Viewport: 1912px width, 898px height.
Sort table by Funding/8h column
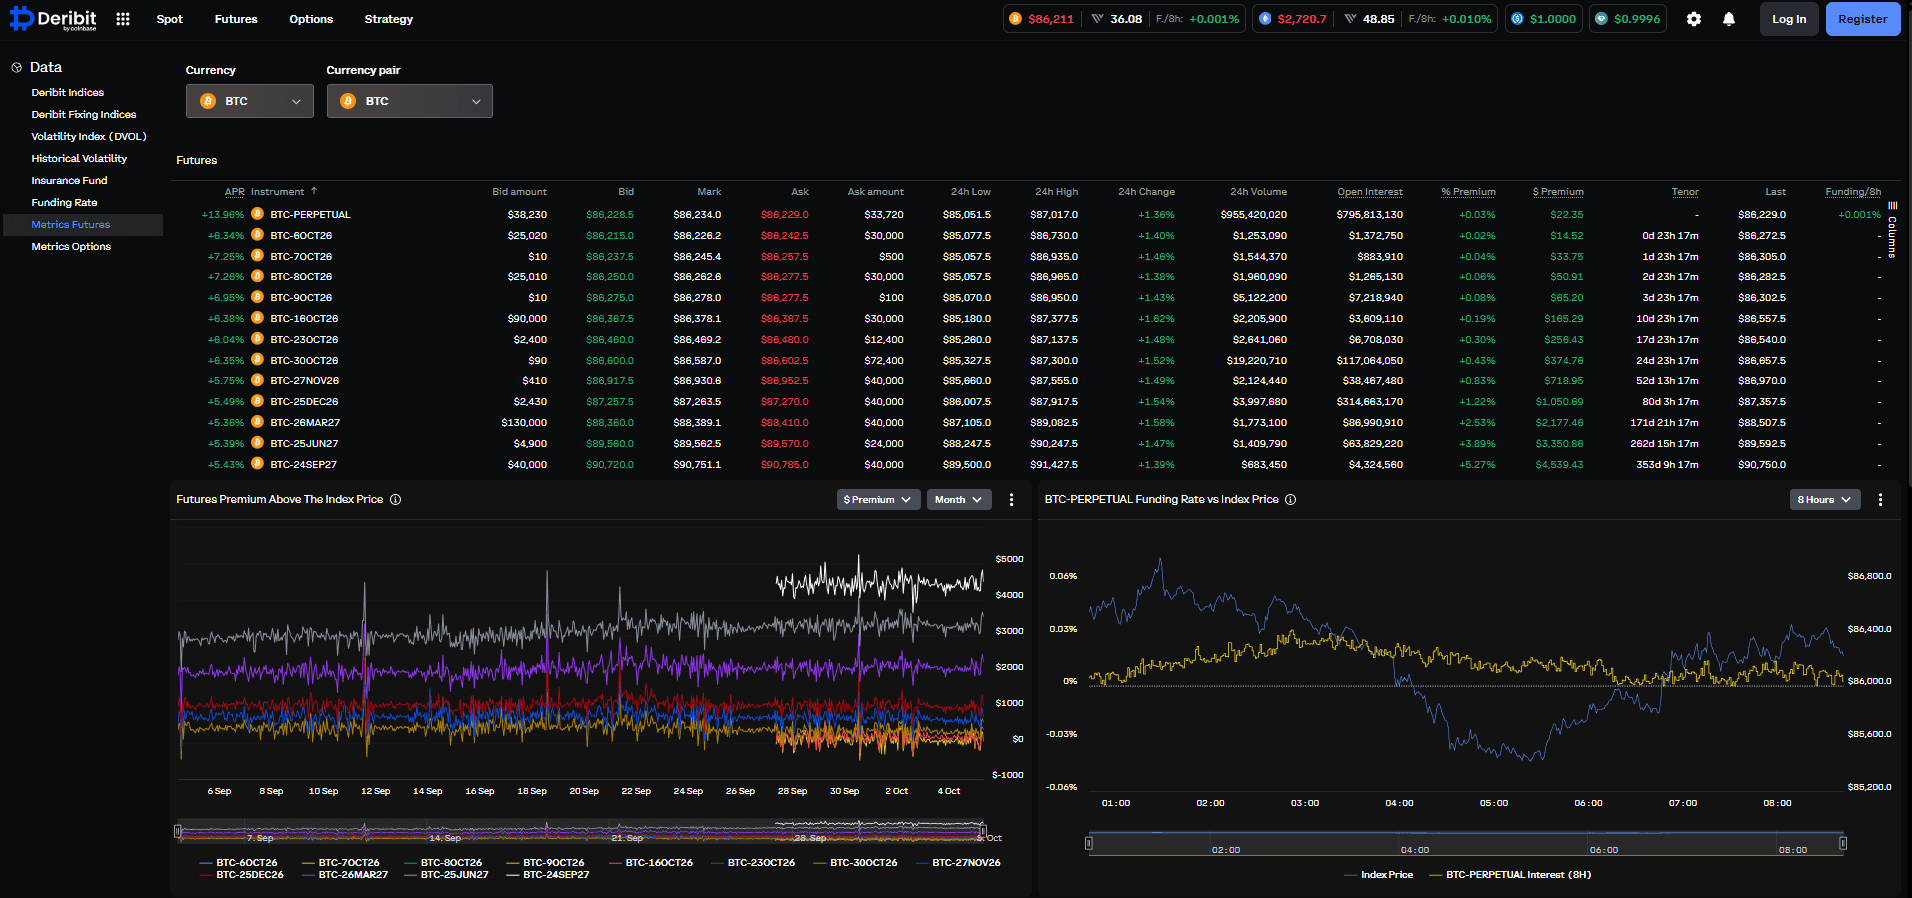click(1853, 192)
